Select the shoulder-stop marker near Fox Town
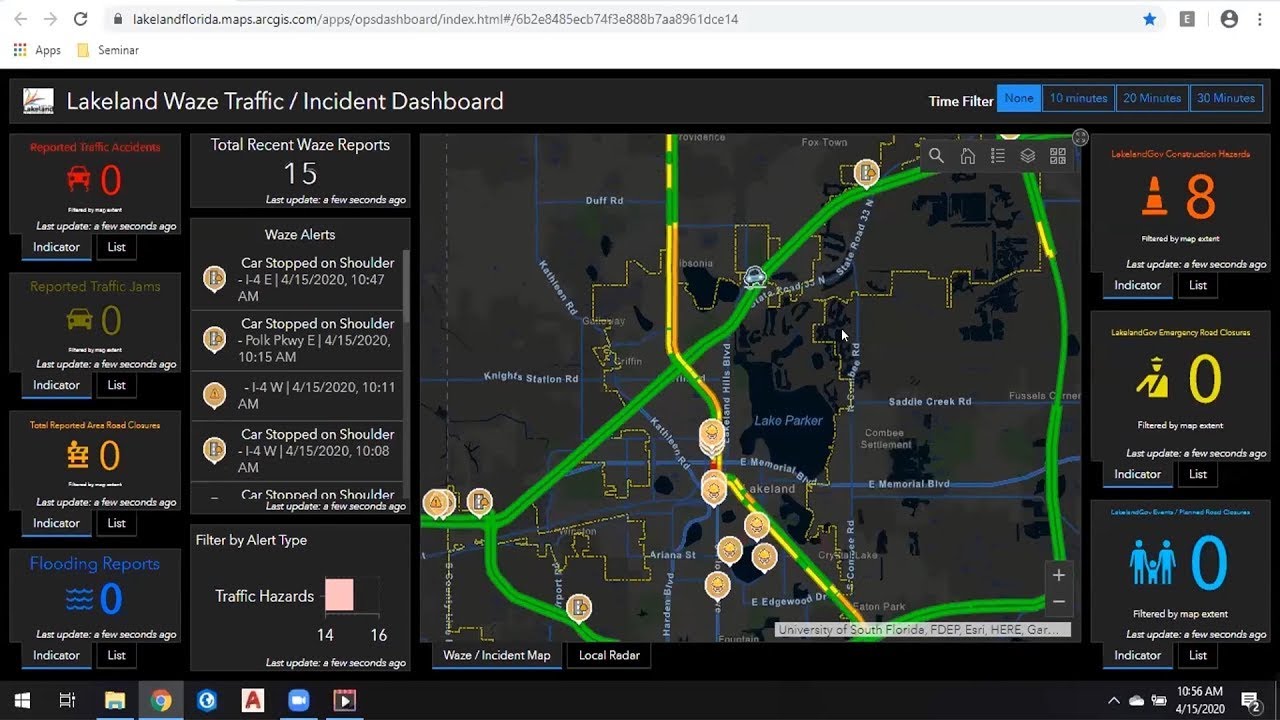This screenshot has height=720, width=1280. [866, 174]
